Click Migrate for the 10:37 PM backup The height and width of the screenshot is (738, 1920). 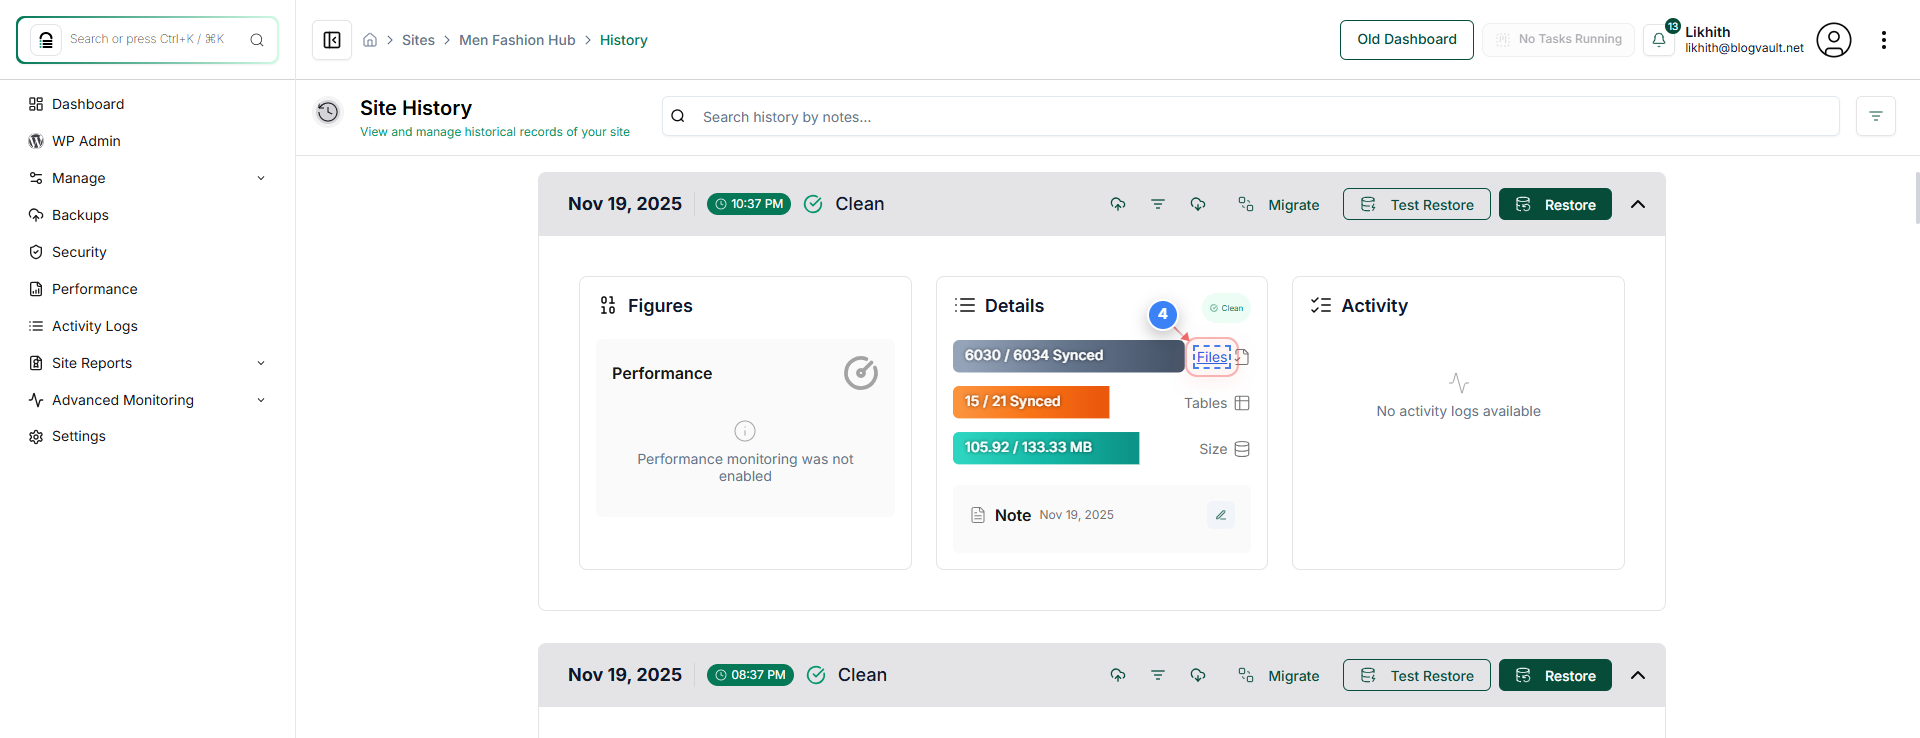click(1279, 204)
